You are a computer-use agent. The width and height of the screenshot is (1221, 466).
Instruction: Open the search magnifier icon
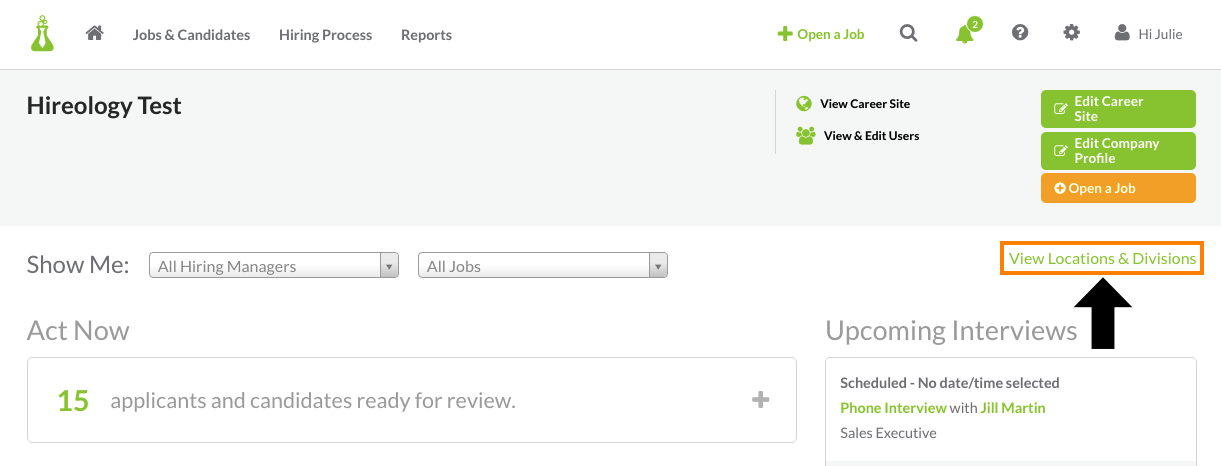click(908, 33)
